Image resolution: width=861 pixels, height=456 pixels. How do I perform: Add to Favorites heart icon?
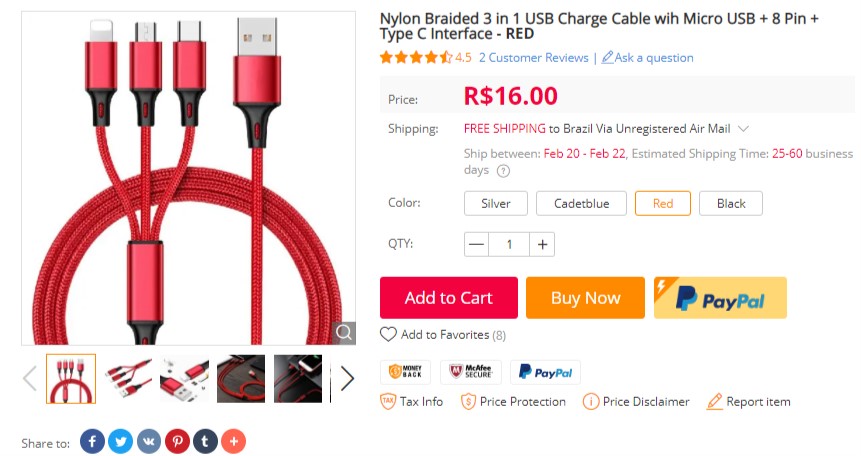point(388,335)
